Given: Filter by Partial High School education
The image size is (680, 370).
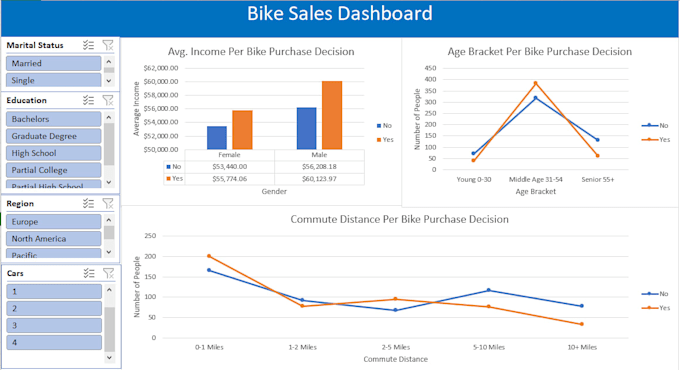Looking at the screenshot, I should point(54,184).
